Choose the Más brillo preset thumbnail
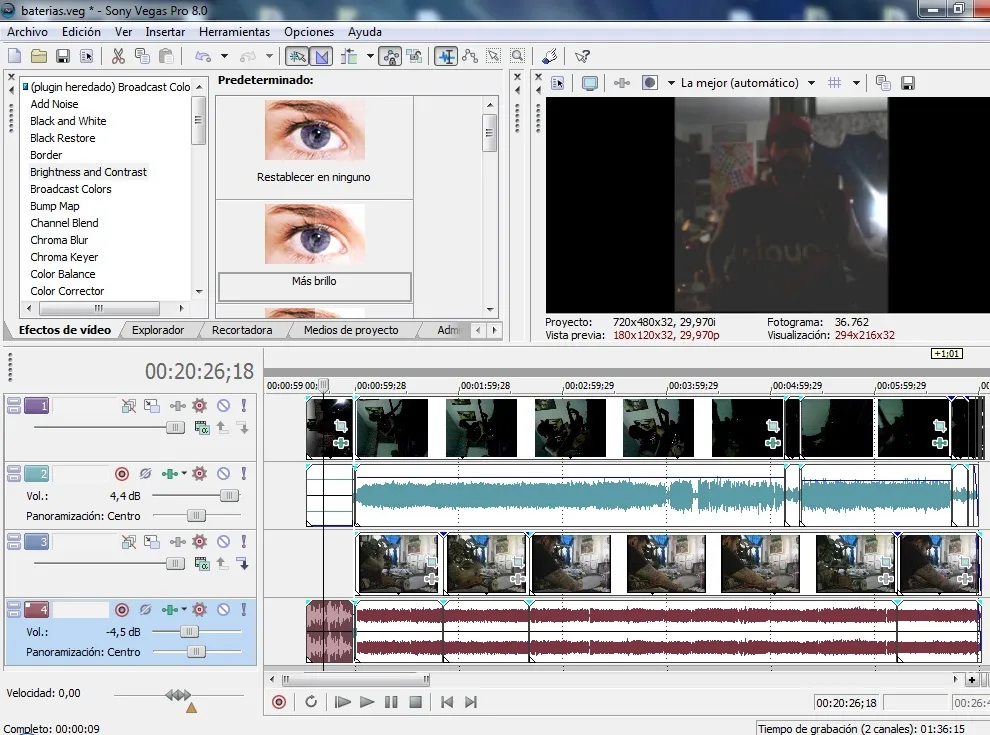Image resolution: width=990 pixels, height=735 pixels. (x=314, y=233)
